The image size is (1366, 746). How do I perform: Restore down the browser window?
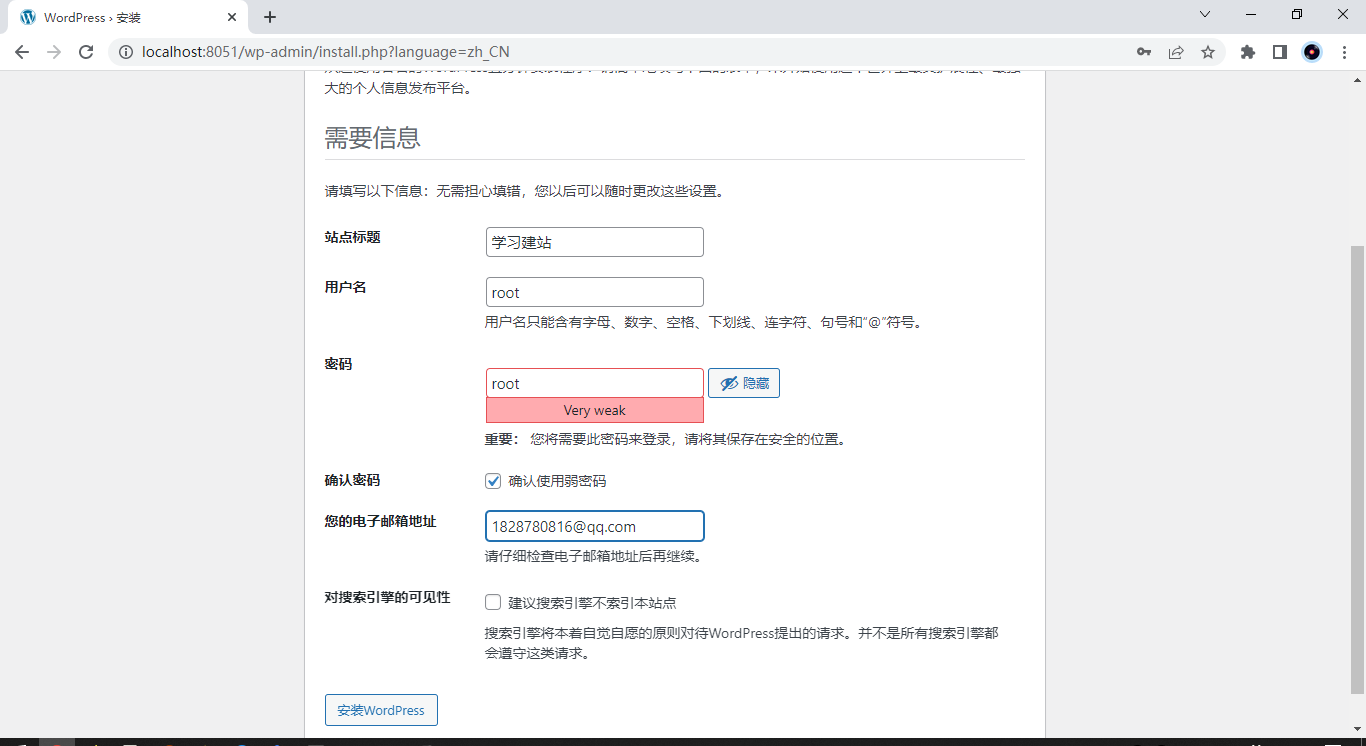[1297, 14]
